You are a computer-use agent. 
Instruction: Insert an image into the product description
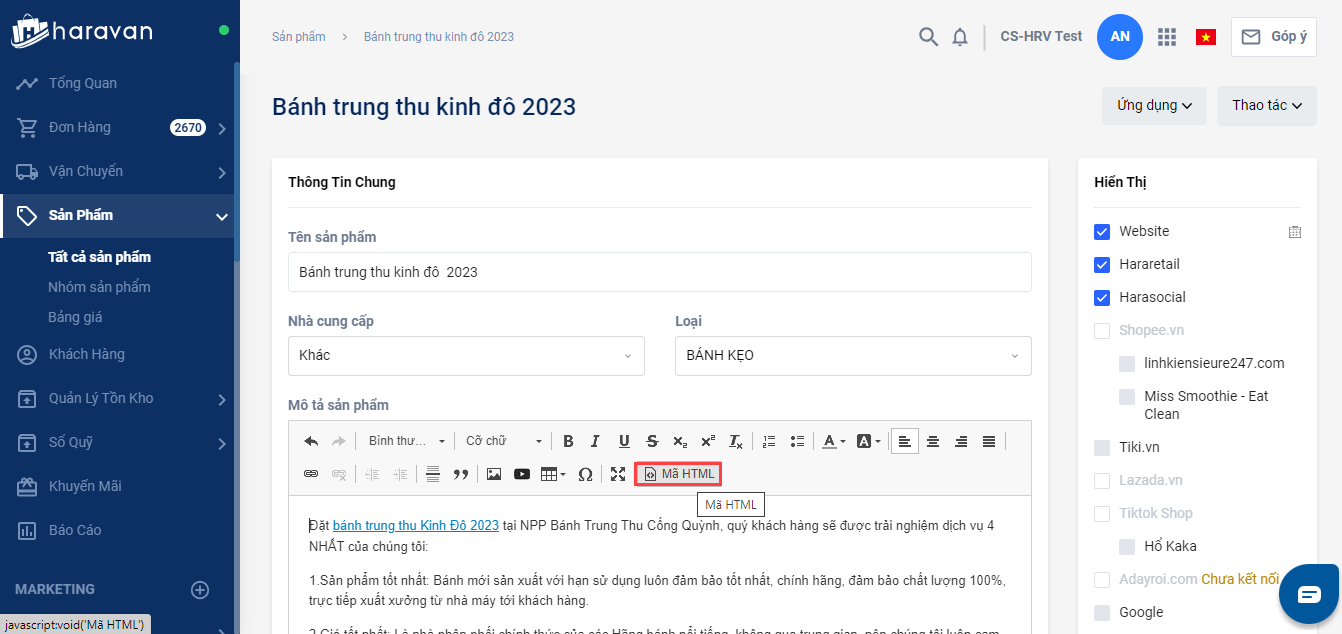coord(493,474)
